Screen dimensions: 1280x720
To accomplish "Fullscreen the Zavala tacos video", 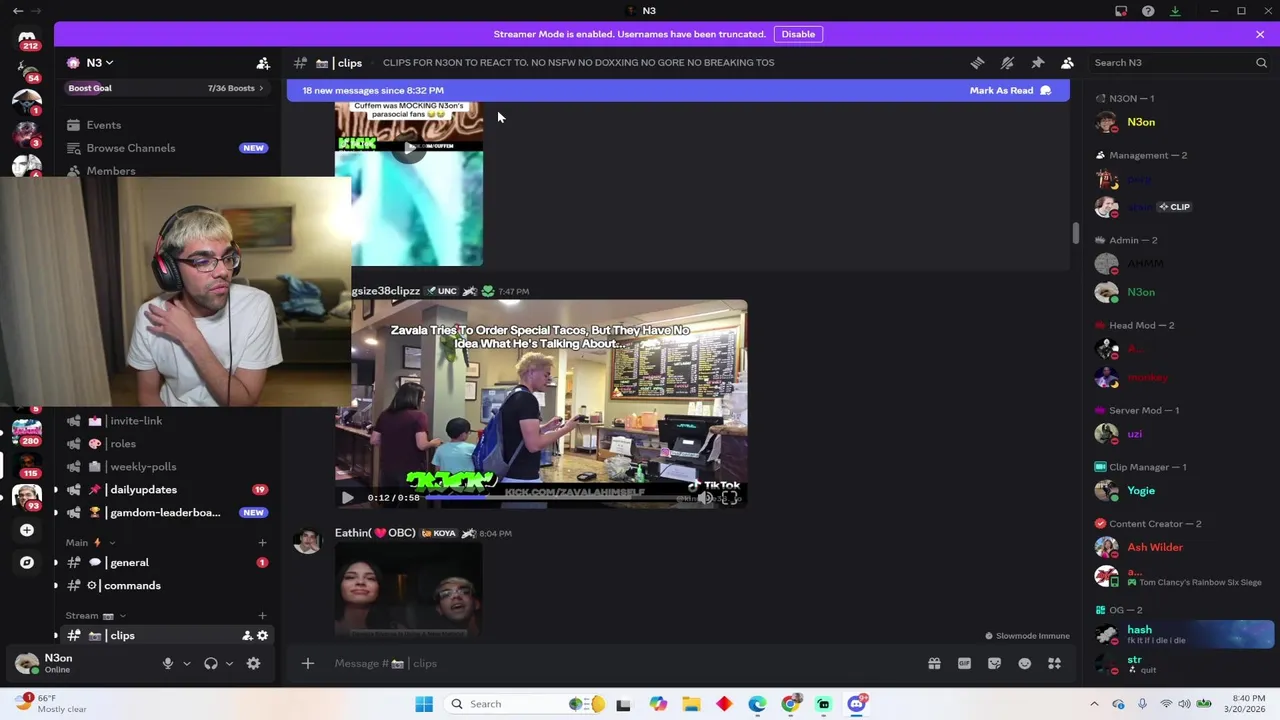I will click(x=731, y=497).
